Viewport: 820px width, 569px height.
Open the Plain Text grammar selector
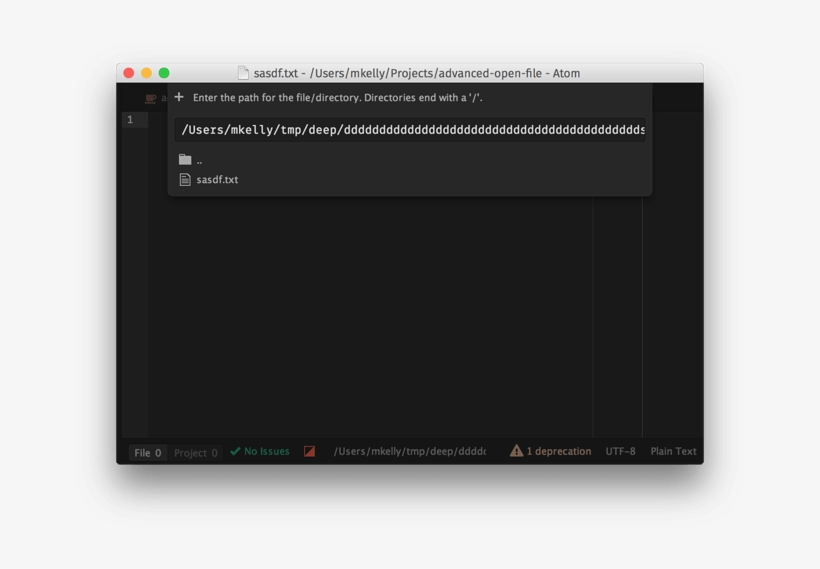673,451
